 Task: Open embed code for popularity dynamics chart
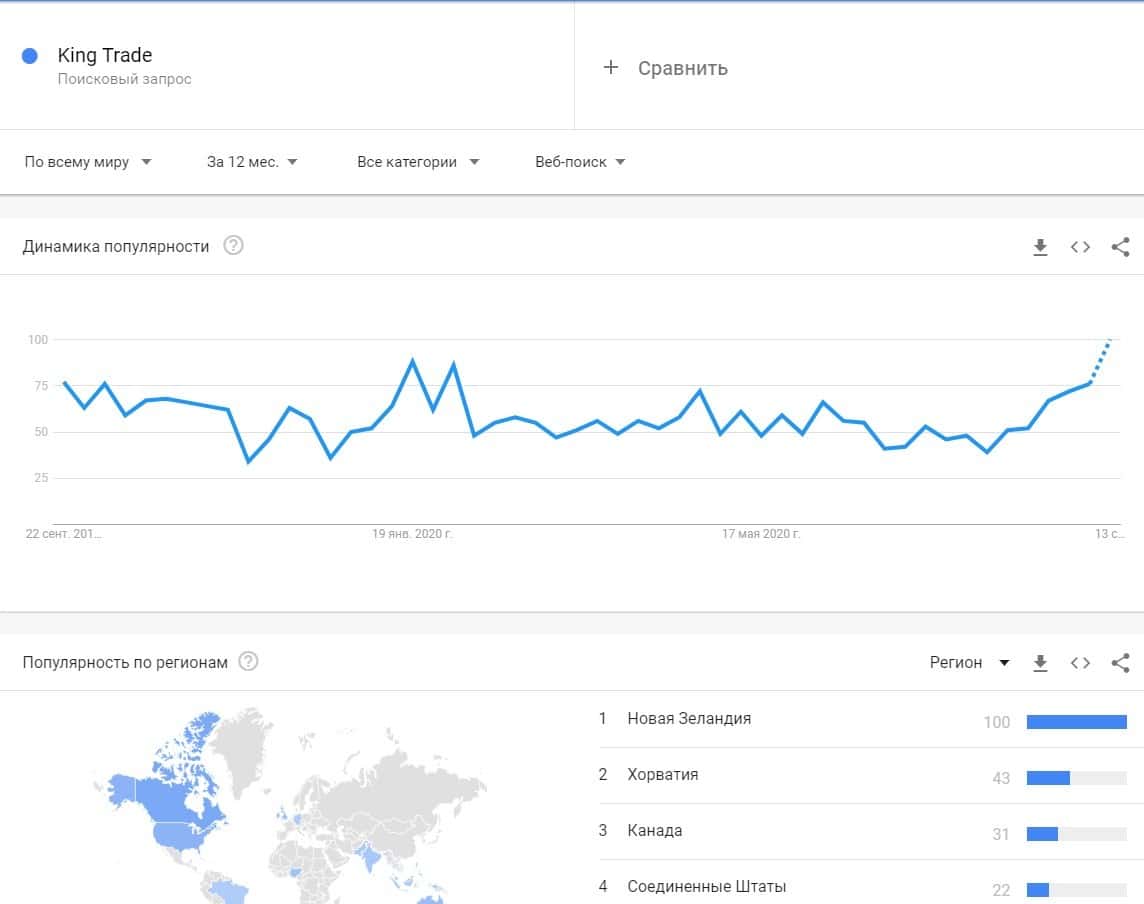1080,247
